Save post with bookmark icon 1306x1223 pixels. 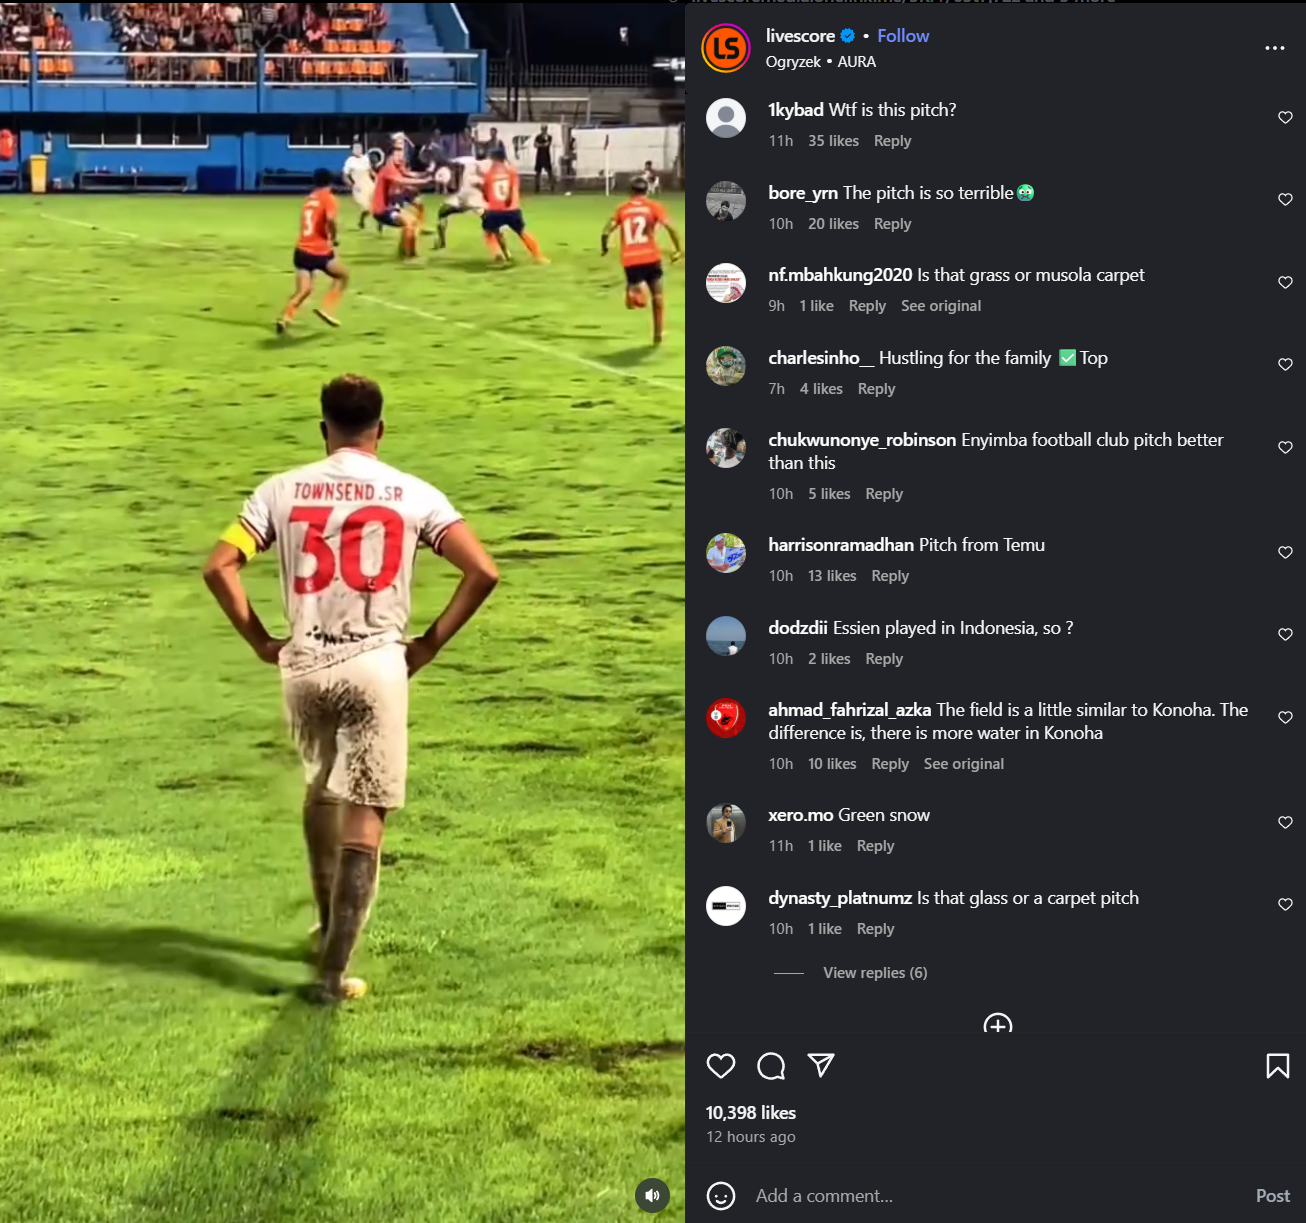coord(1278,1066)
